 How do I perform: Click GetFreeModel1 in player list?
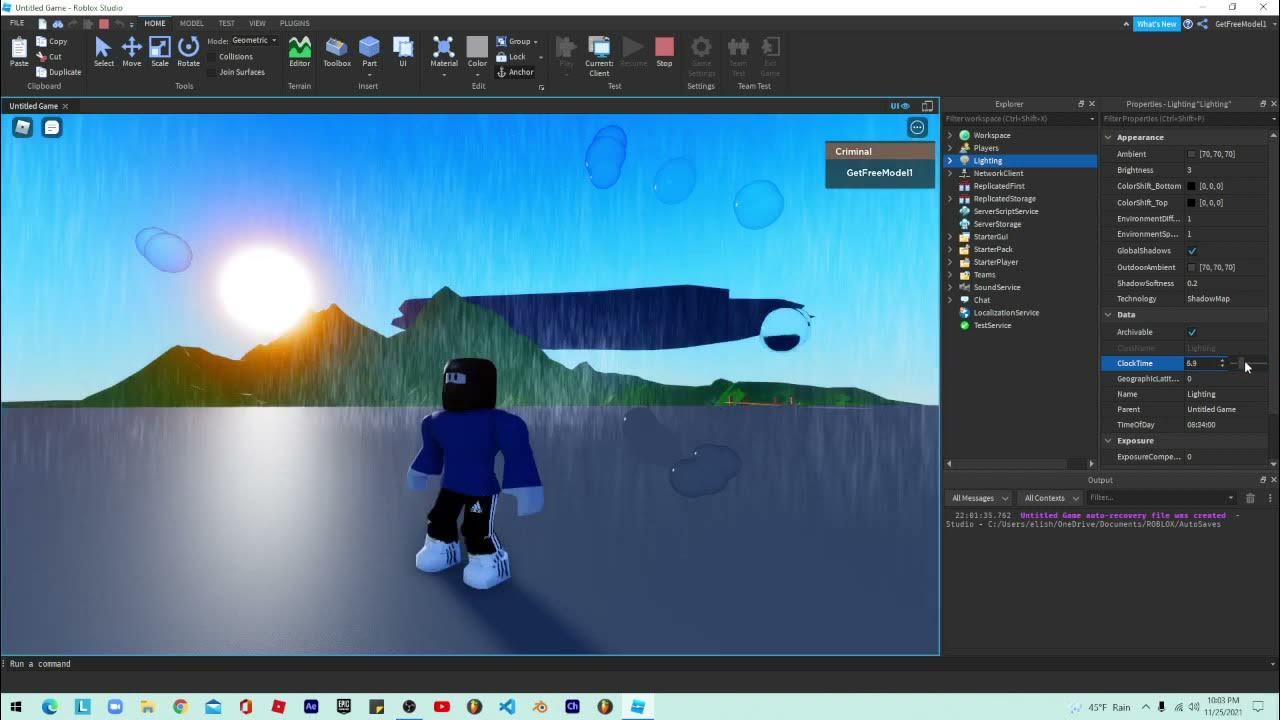coord(880,173)
